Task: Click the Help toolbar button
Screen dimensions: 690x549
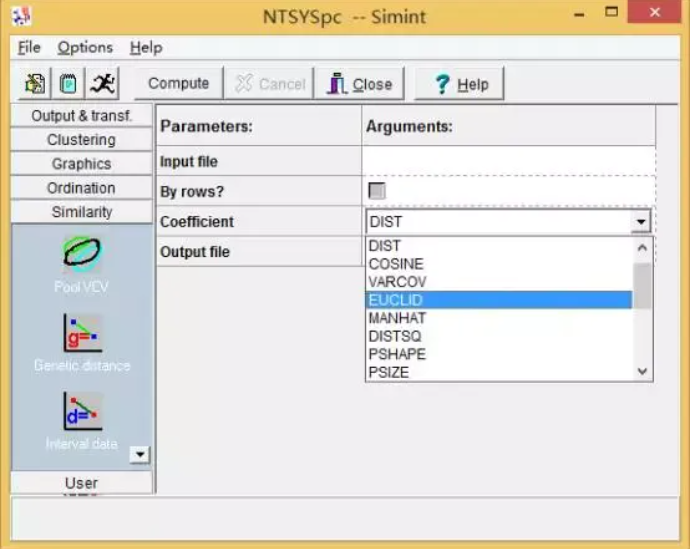Action: (x=459, y=84)
